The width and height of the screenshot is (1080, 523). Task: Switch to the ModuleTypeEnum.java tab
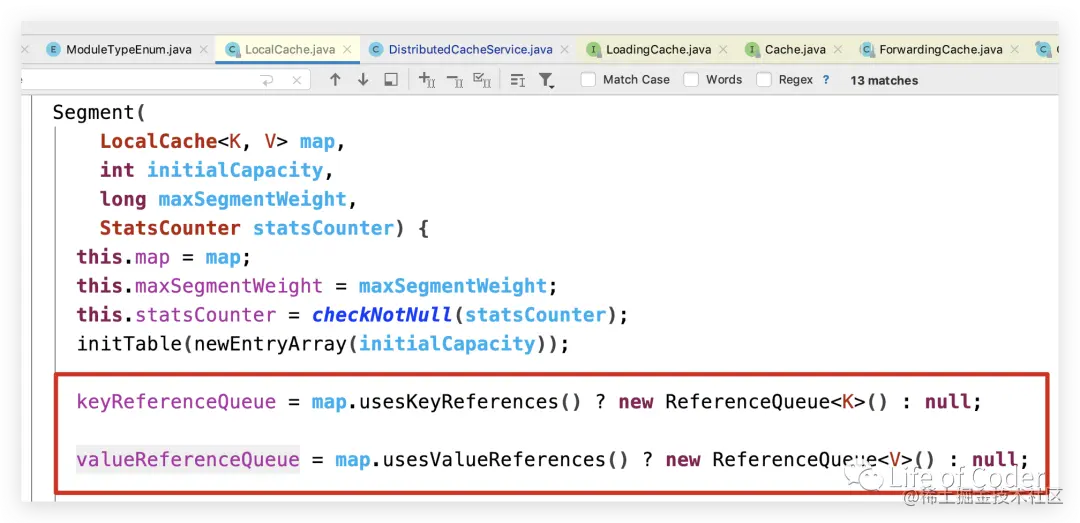128,50
